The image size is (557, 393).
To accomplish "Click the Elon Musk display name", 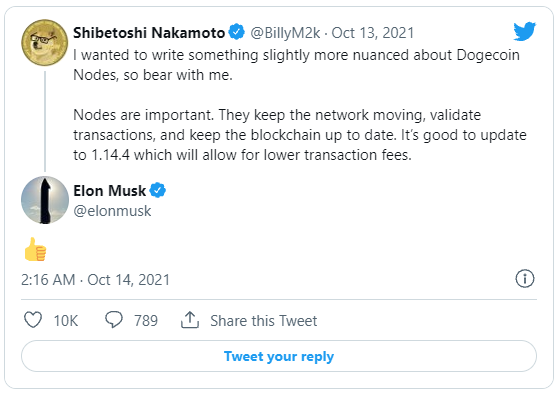I will pos(109,191).
